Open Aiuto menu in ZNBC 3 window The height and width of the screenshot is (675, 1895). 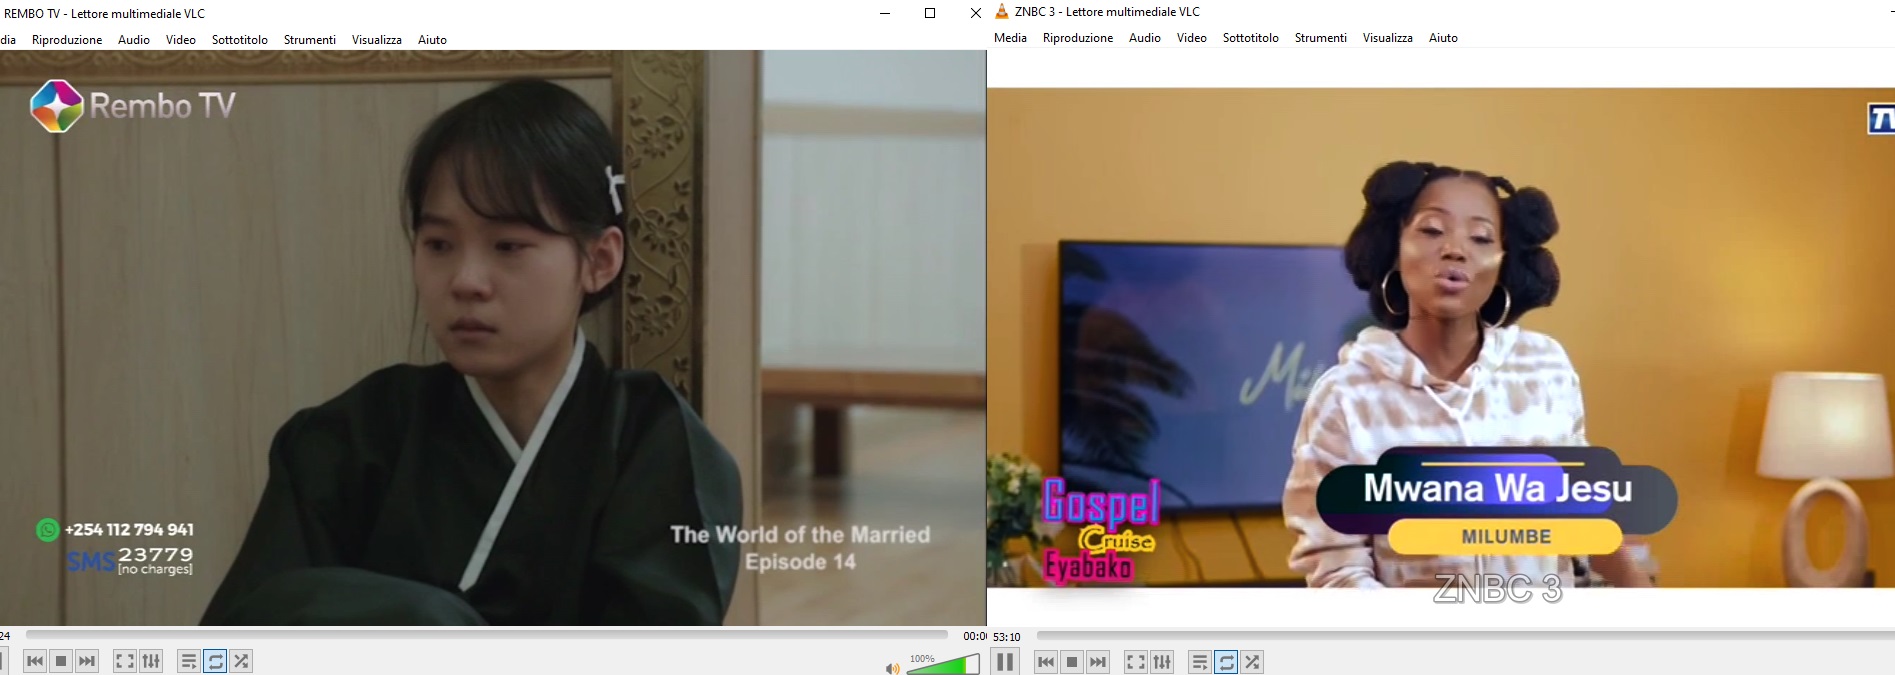[1443, 38]
